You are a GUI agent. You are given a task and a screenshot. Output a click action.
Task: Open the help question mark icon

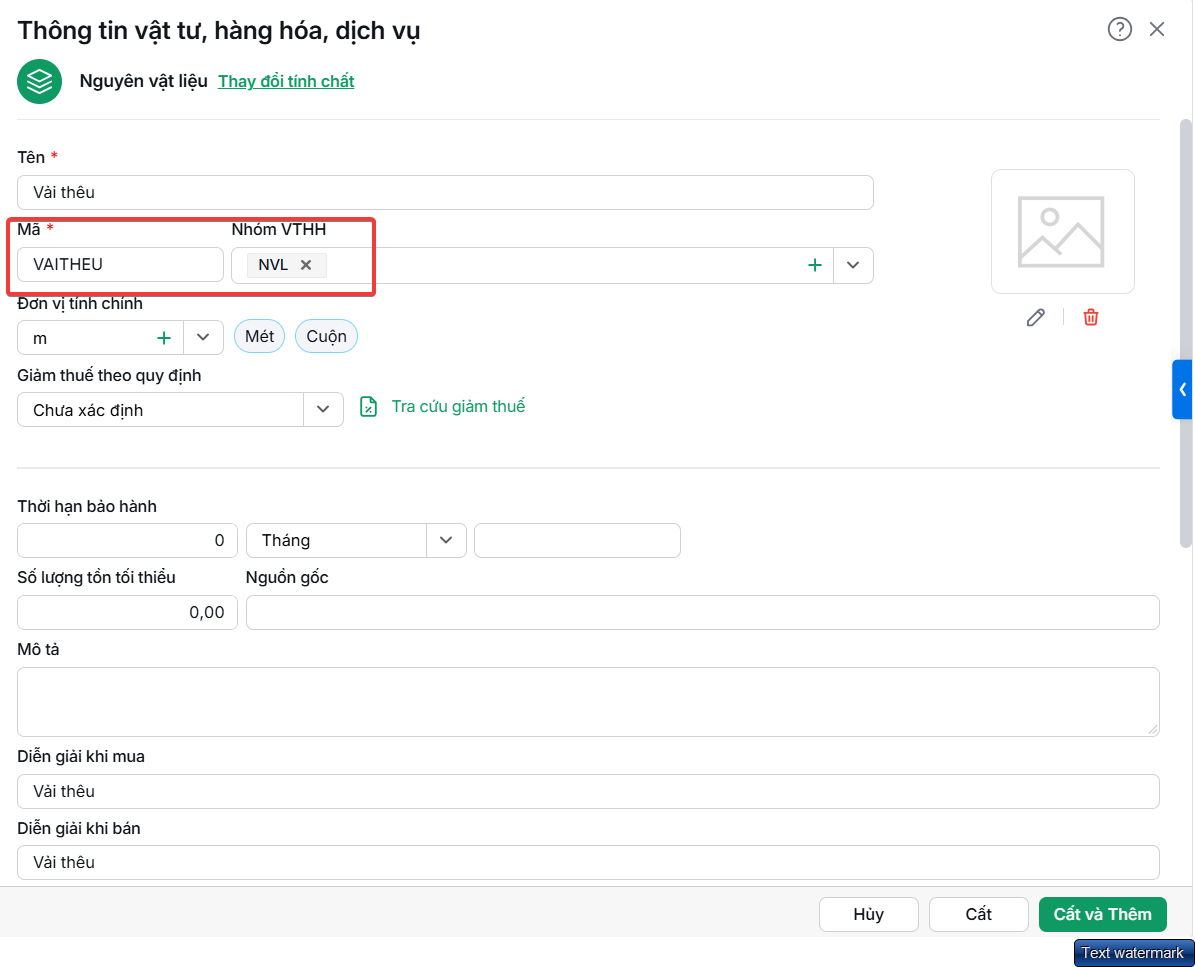(1119, 30)
